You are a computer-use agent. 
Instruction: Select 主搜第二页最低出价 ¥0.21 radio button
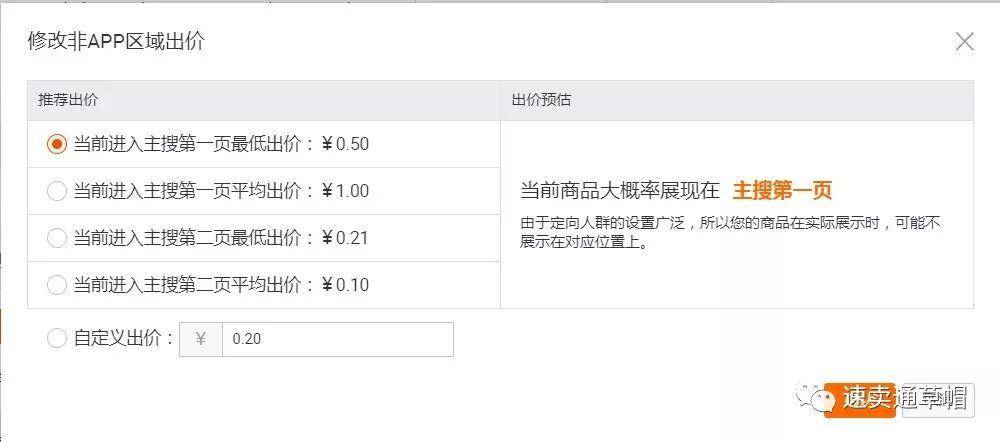point(57,239)
